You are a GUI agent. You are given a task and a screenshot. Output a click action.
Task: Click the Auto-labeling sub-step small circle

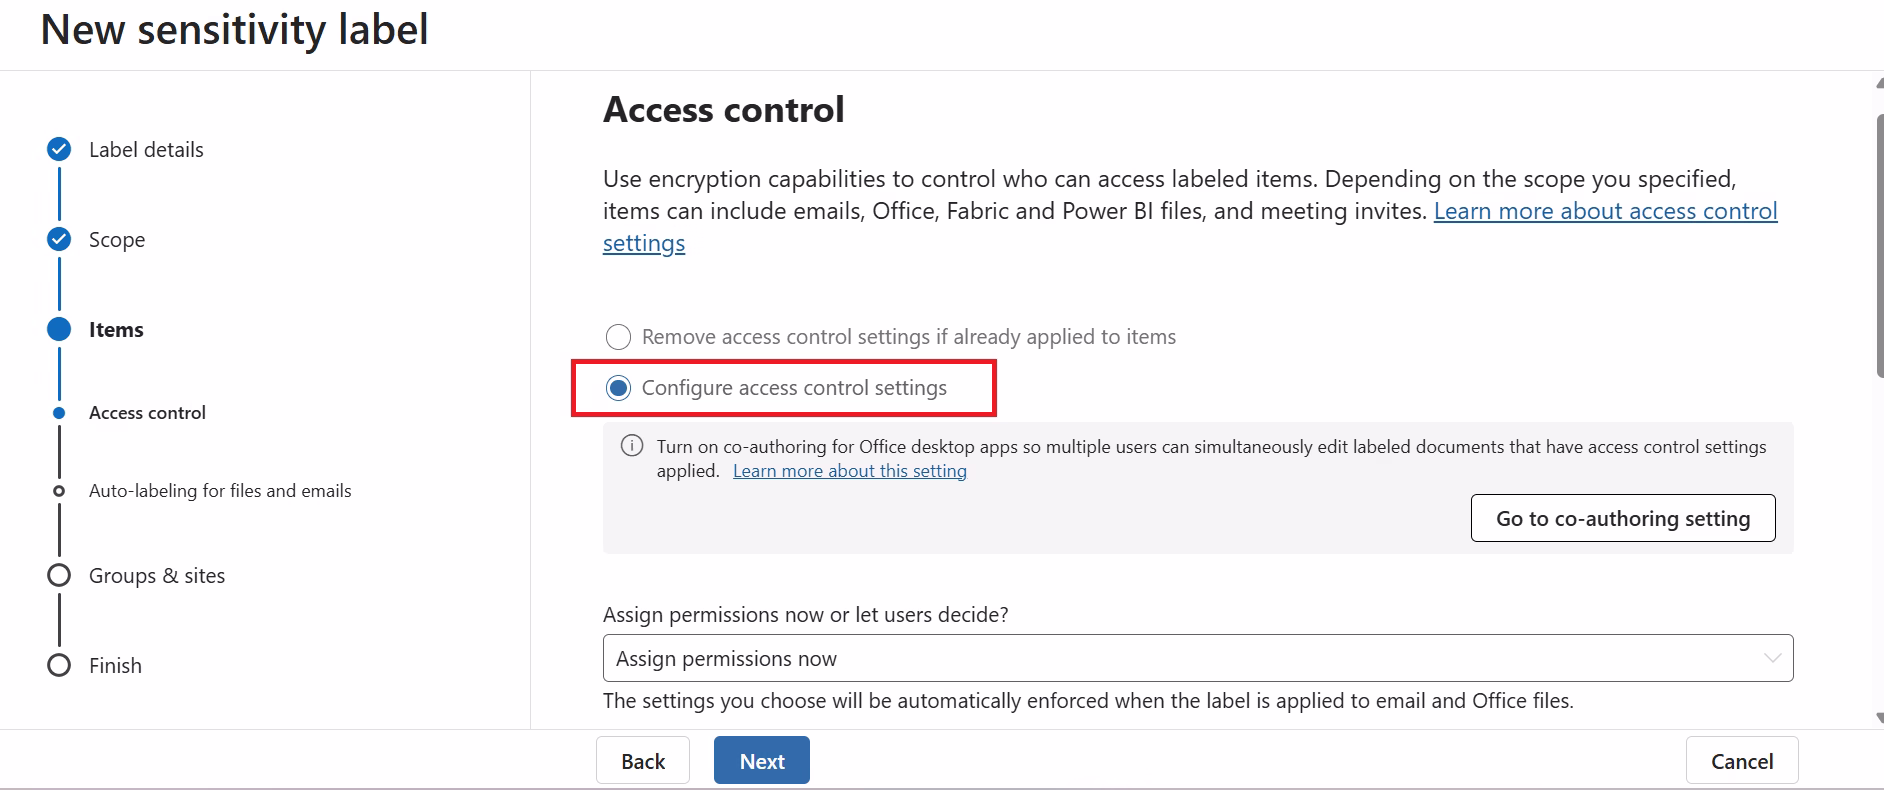point(59,491)
